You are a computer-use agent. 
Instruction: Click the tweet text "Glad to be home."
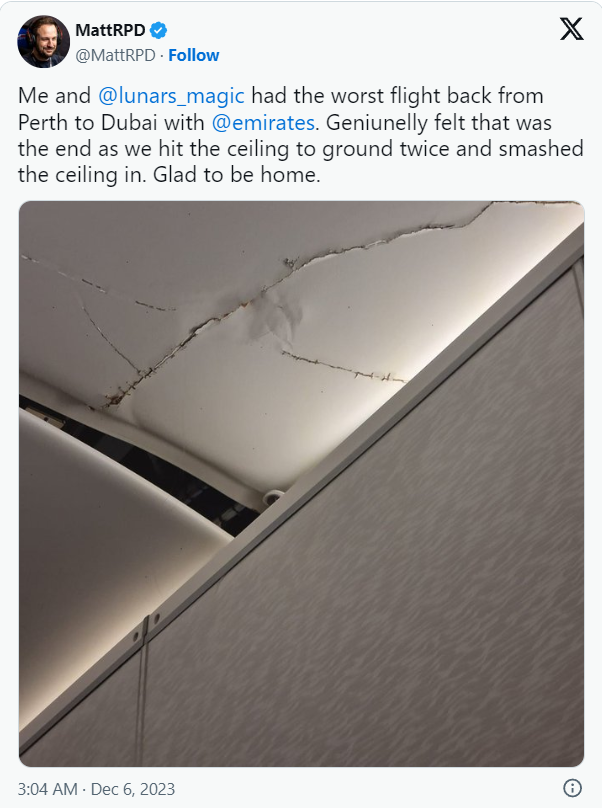[x=237, y=175]
